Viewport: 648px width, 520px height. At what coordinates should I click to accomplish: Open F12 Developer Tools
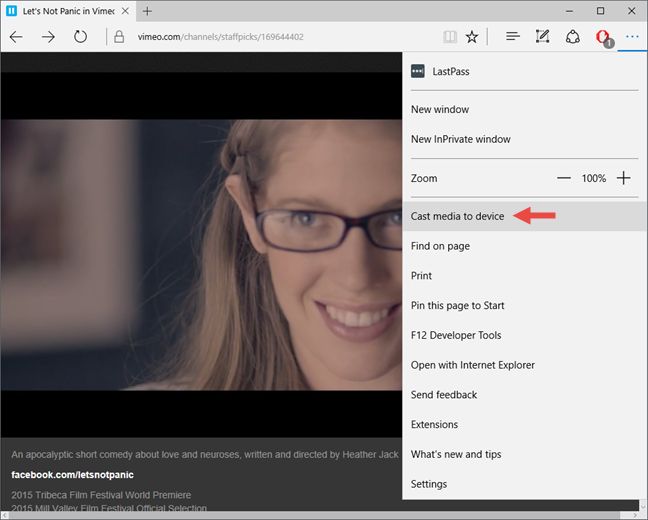(x=524, y=335)
